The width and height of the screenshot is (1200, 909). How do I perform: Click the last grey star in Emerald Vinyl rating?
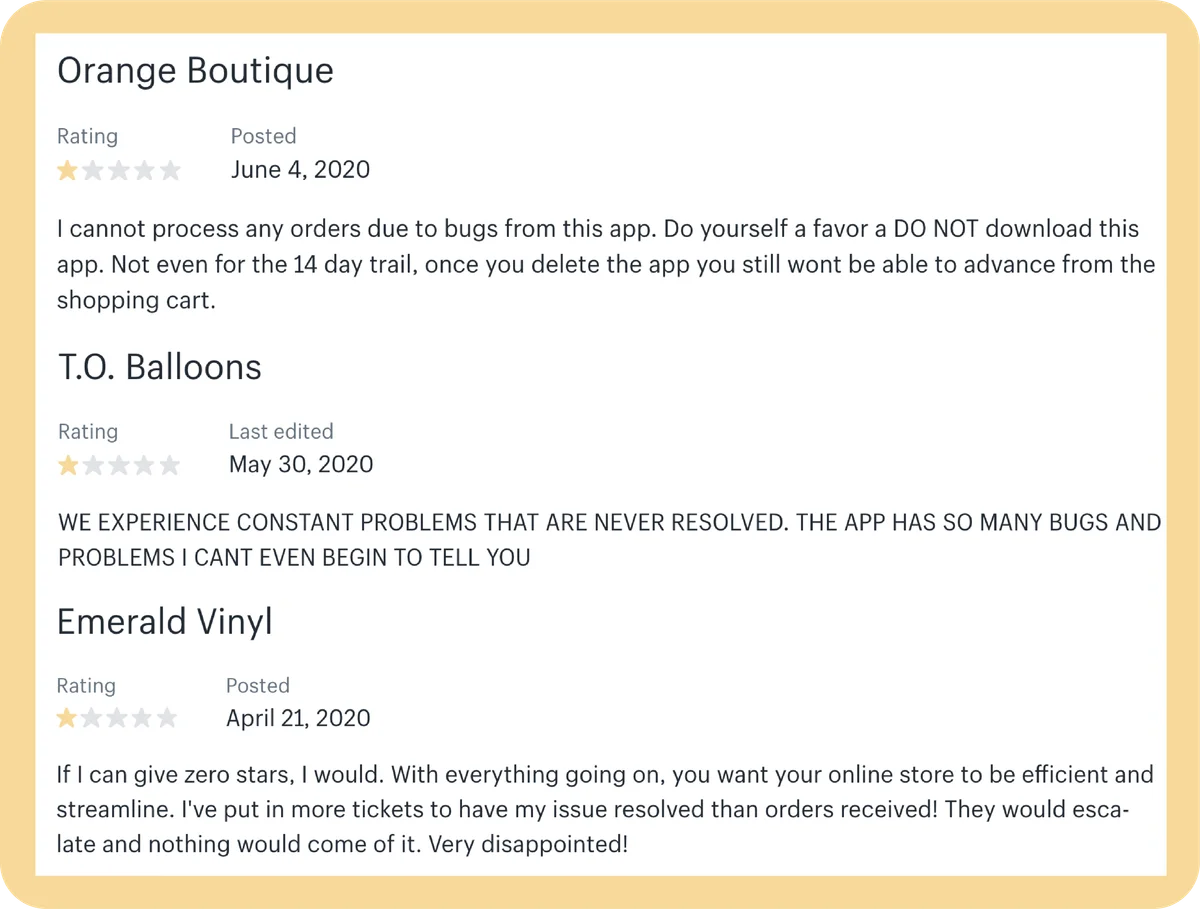pos(167,718)
